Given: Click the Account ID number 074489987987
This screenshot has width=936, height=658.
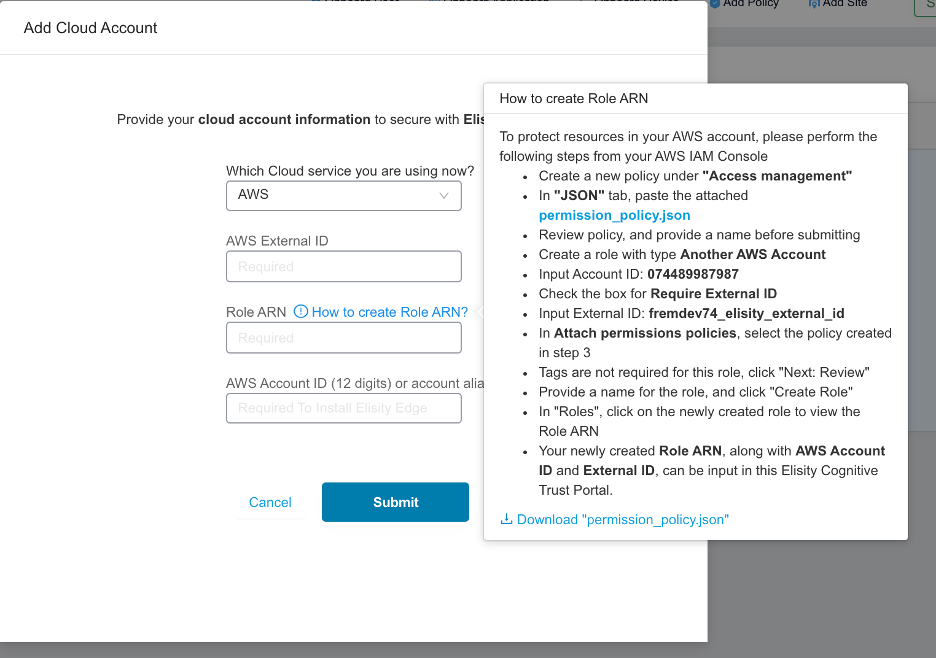Looking at the screenshot, I should [692, 274].
